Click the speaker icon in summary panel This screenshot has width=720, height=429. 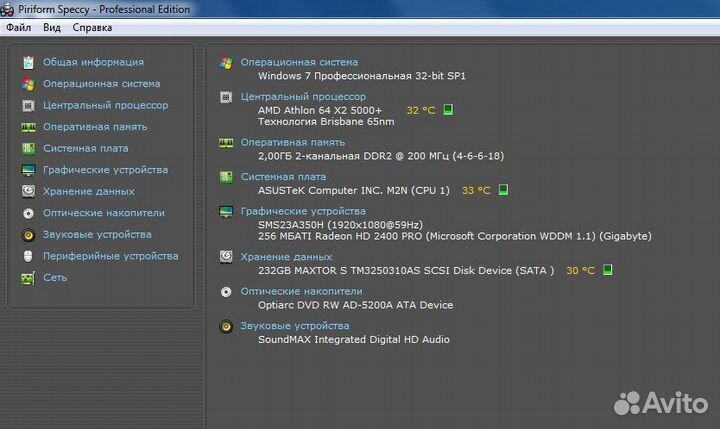(226, 326)
